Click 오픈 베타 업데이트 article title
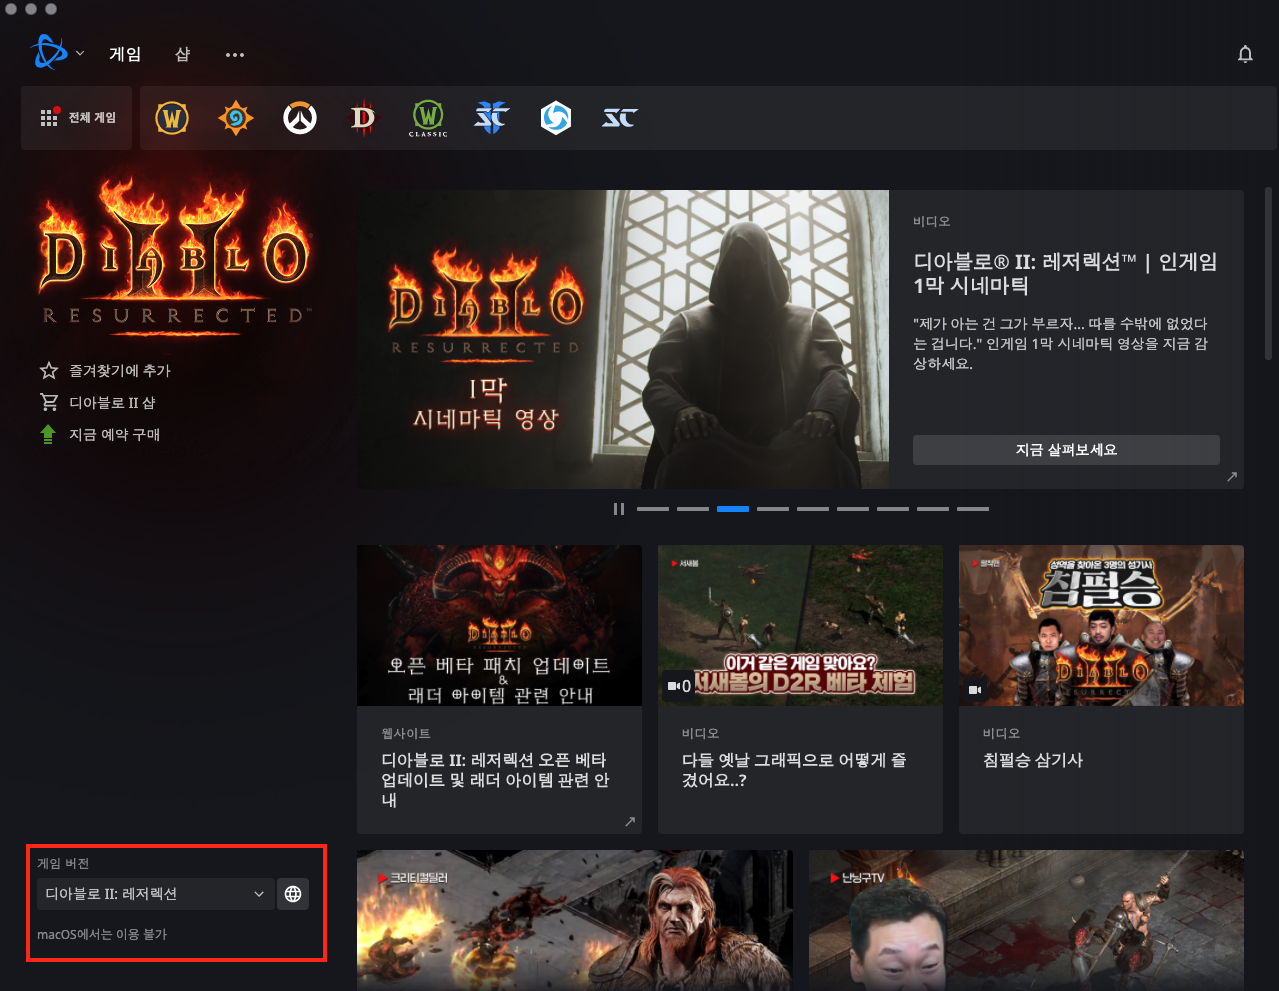Viewport: 1279px width, 991px height. (x=495, y=780)
